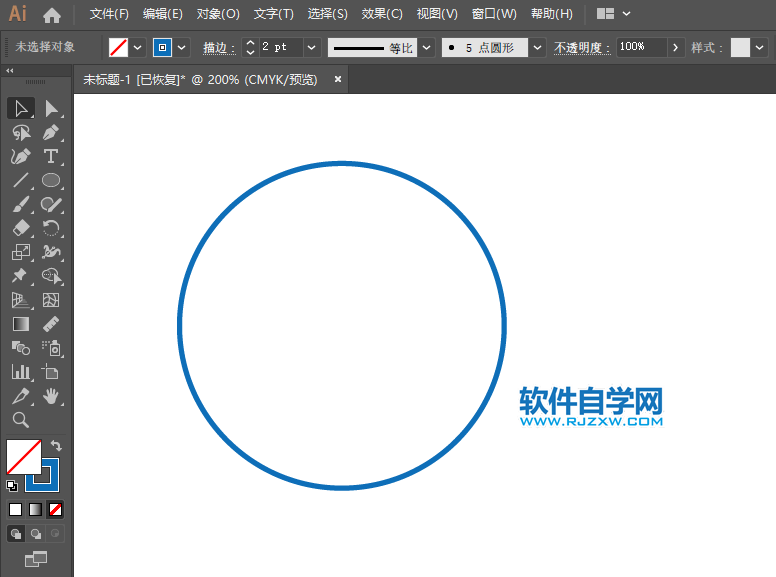Expand the stroke weight dropdown
The width and height of the screenshot is (776, 577).
[312, 47]
